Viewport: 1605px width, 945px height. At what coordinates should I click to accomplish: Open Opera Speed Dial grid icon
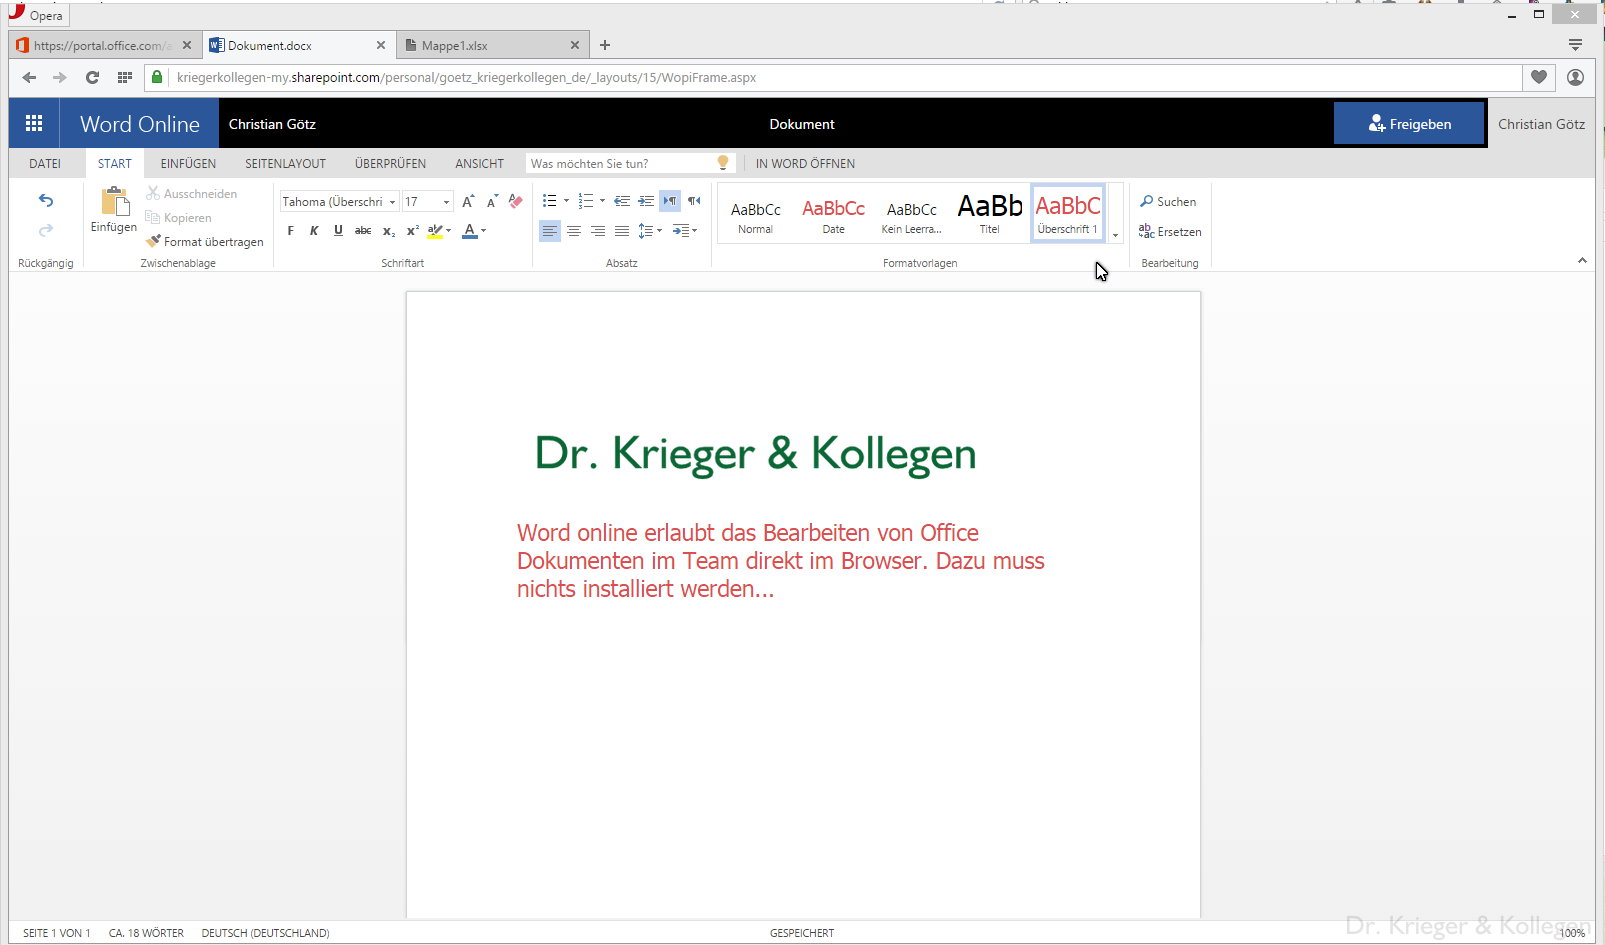tap(124, 77)
